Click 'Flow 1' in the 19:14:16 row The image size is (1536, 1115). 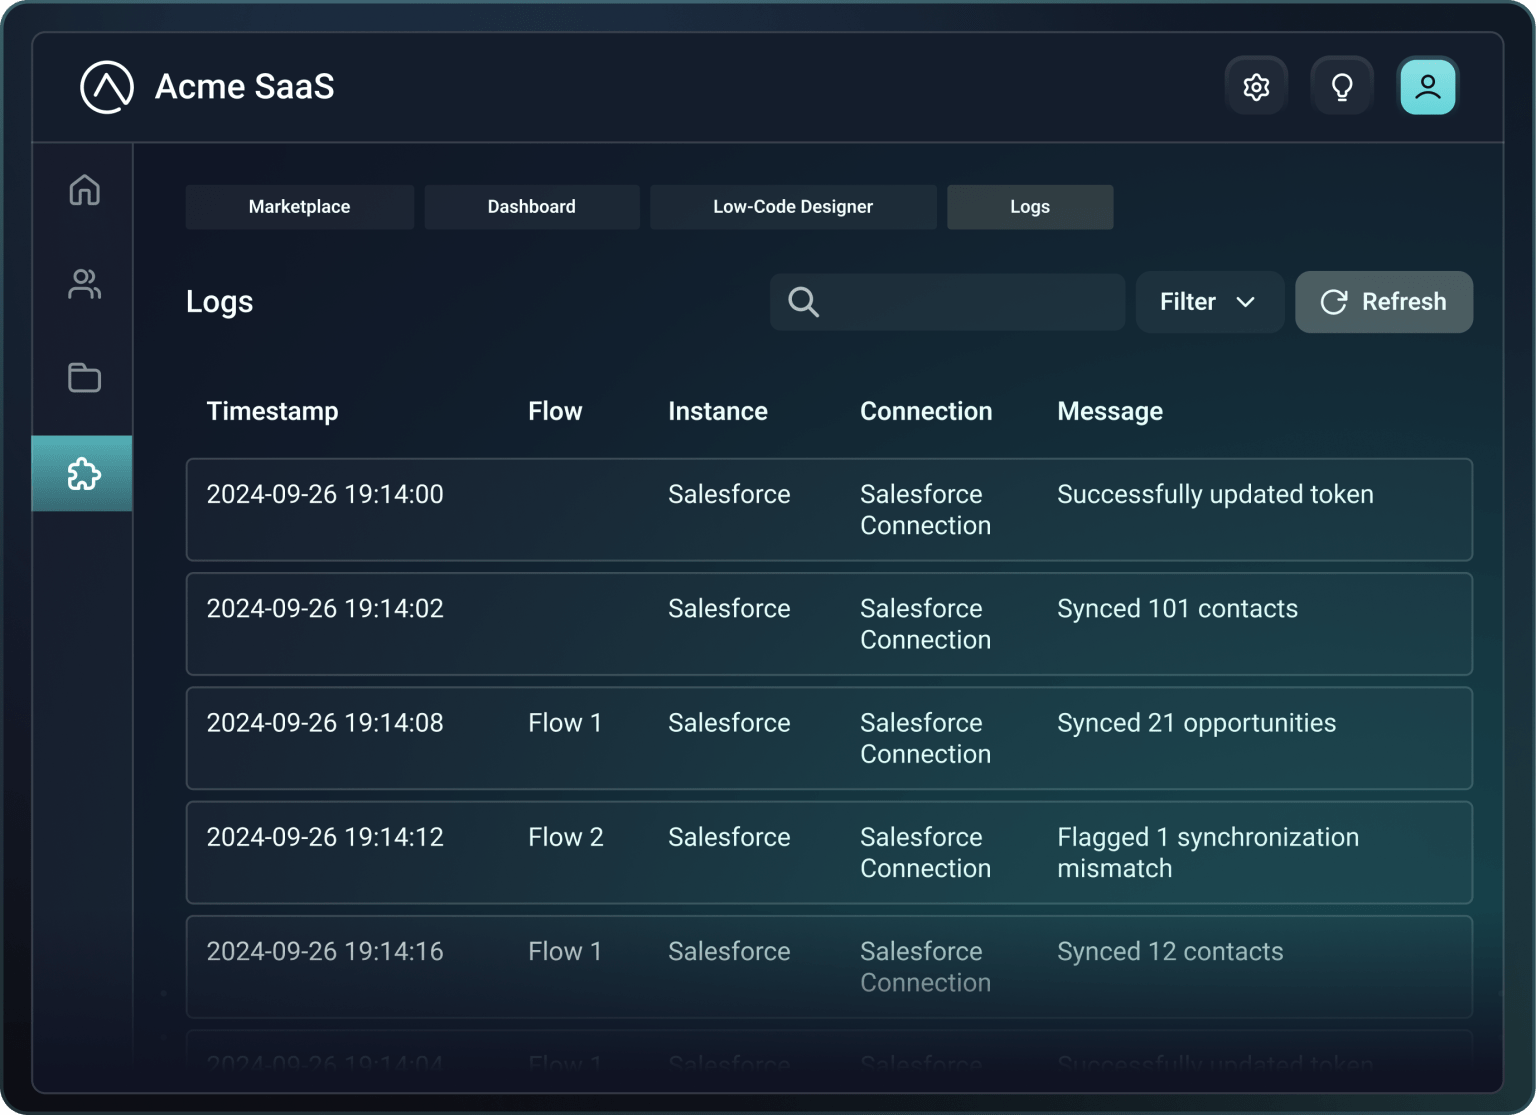point(565,951)
